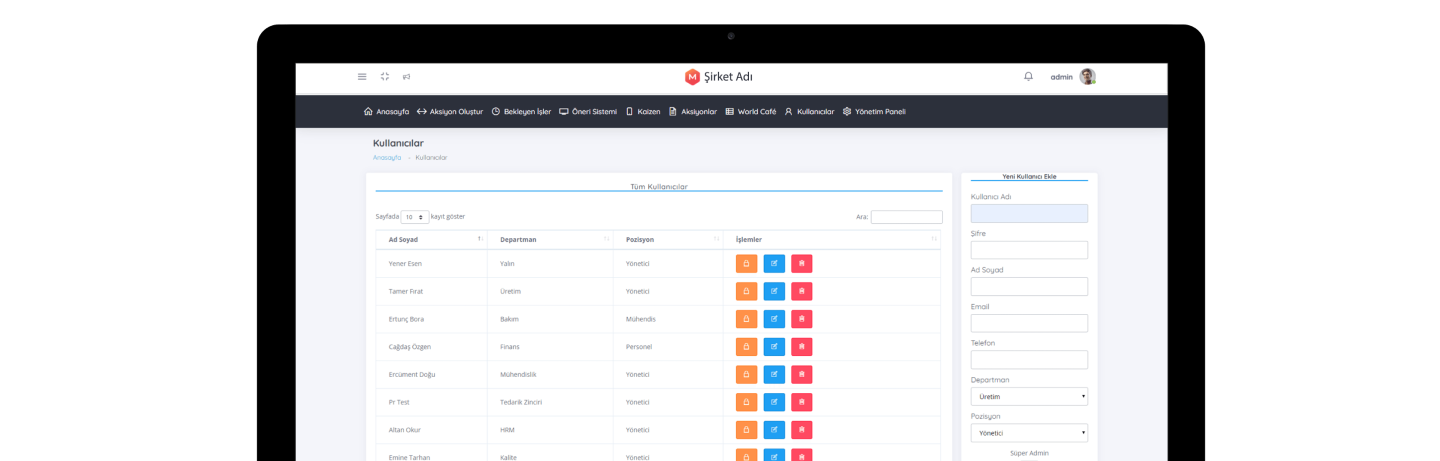
Task: Focus the Email input field
Action: 1029,323
